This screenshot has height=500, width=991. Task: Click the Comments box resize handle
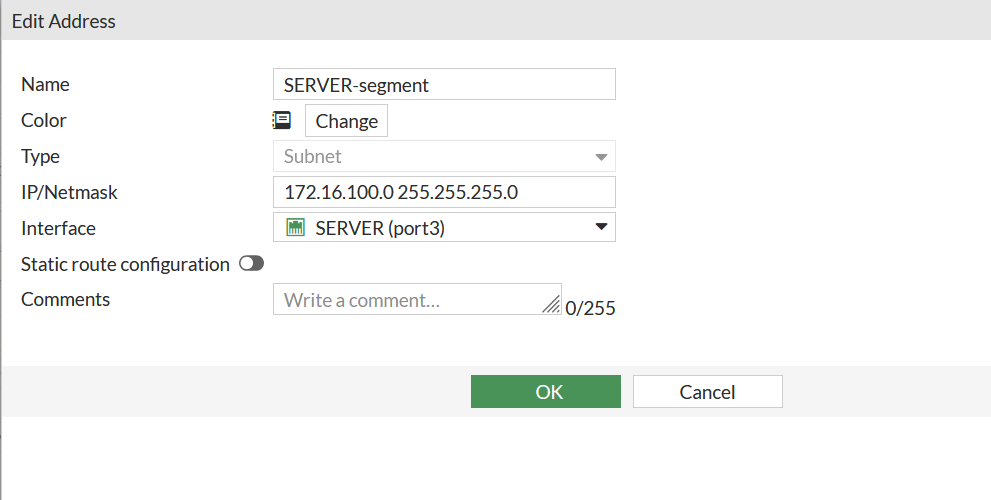pyautogui.click(x=551, y=306)
